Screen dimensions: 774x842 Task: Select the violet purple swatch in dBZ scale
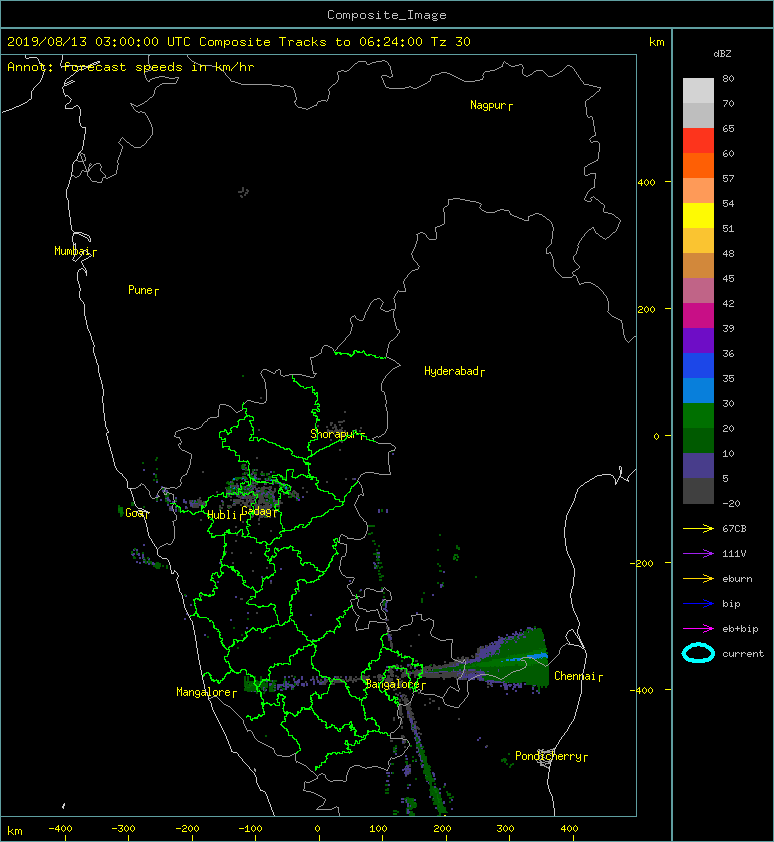pyautogui.click(x=698, y=340)
